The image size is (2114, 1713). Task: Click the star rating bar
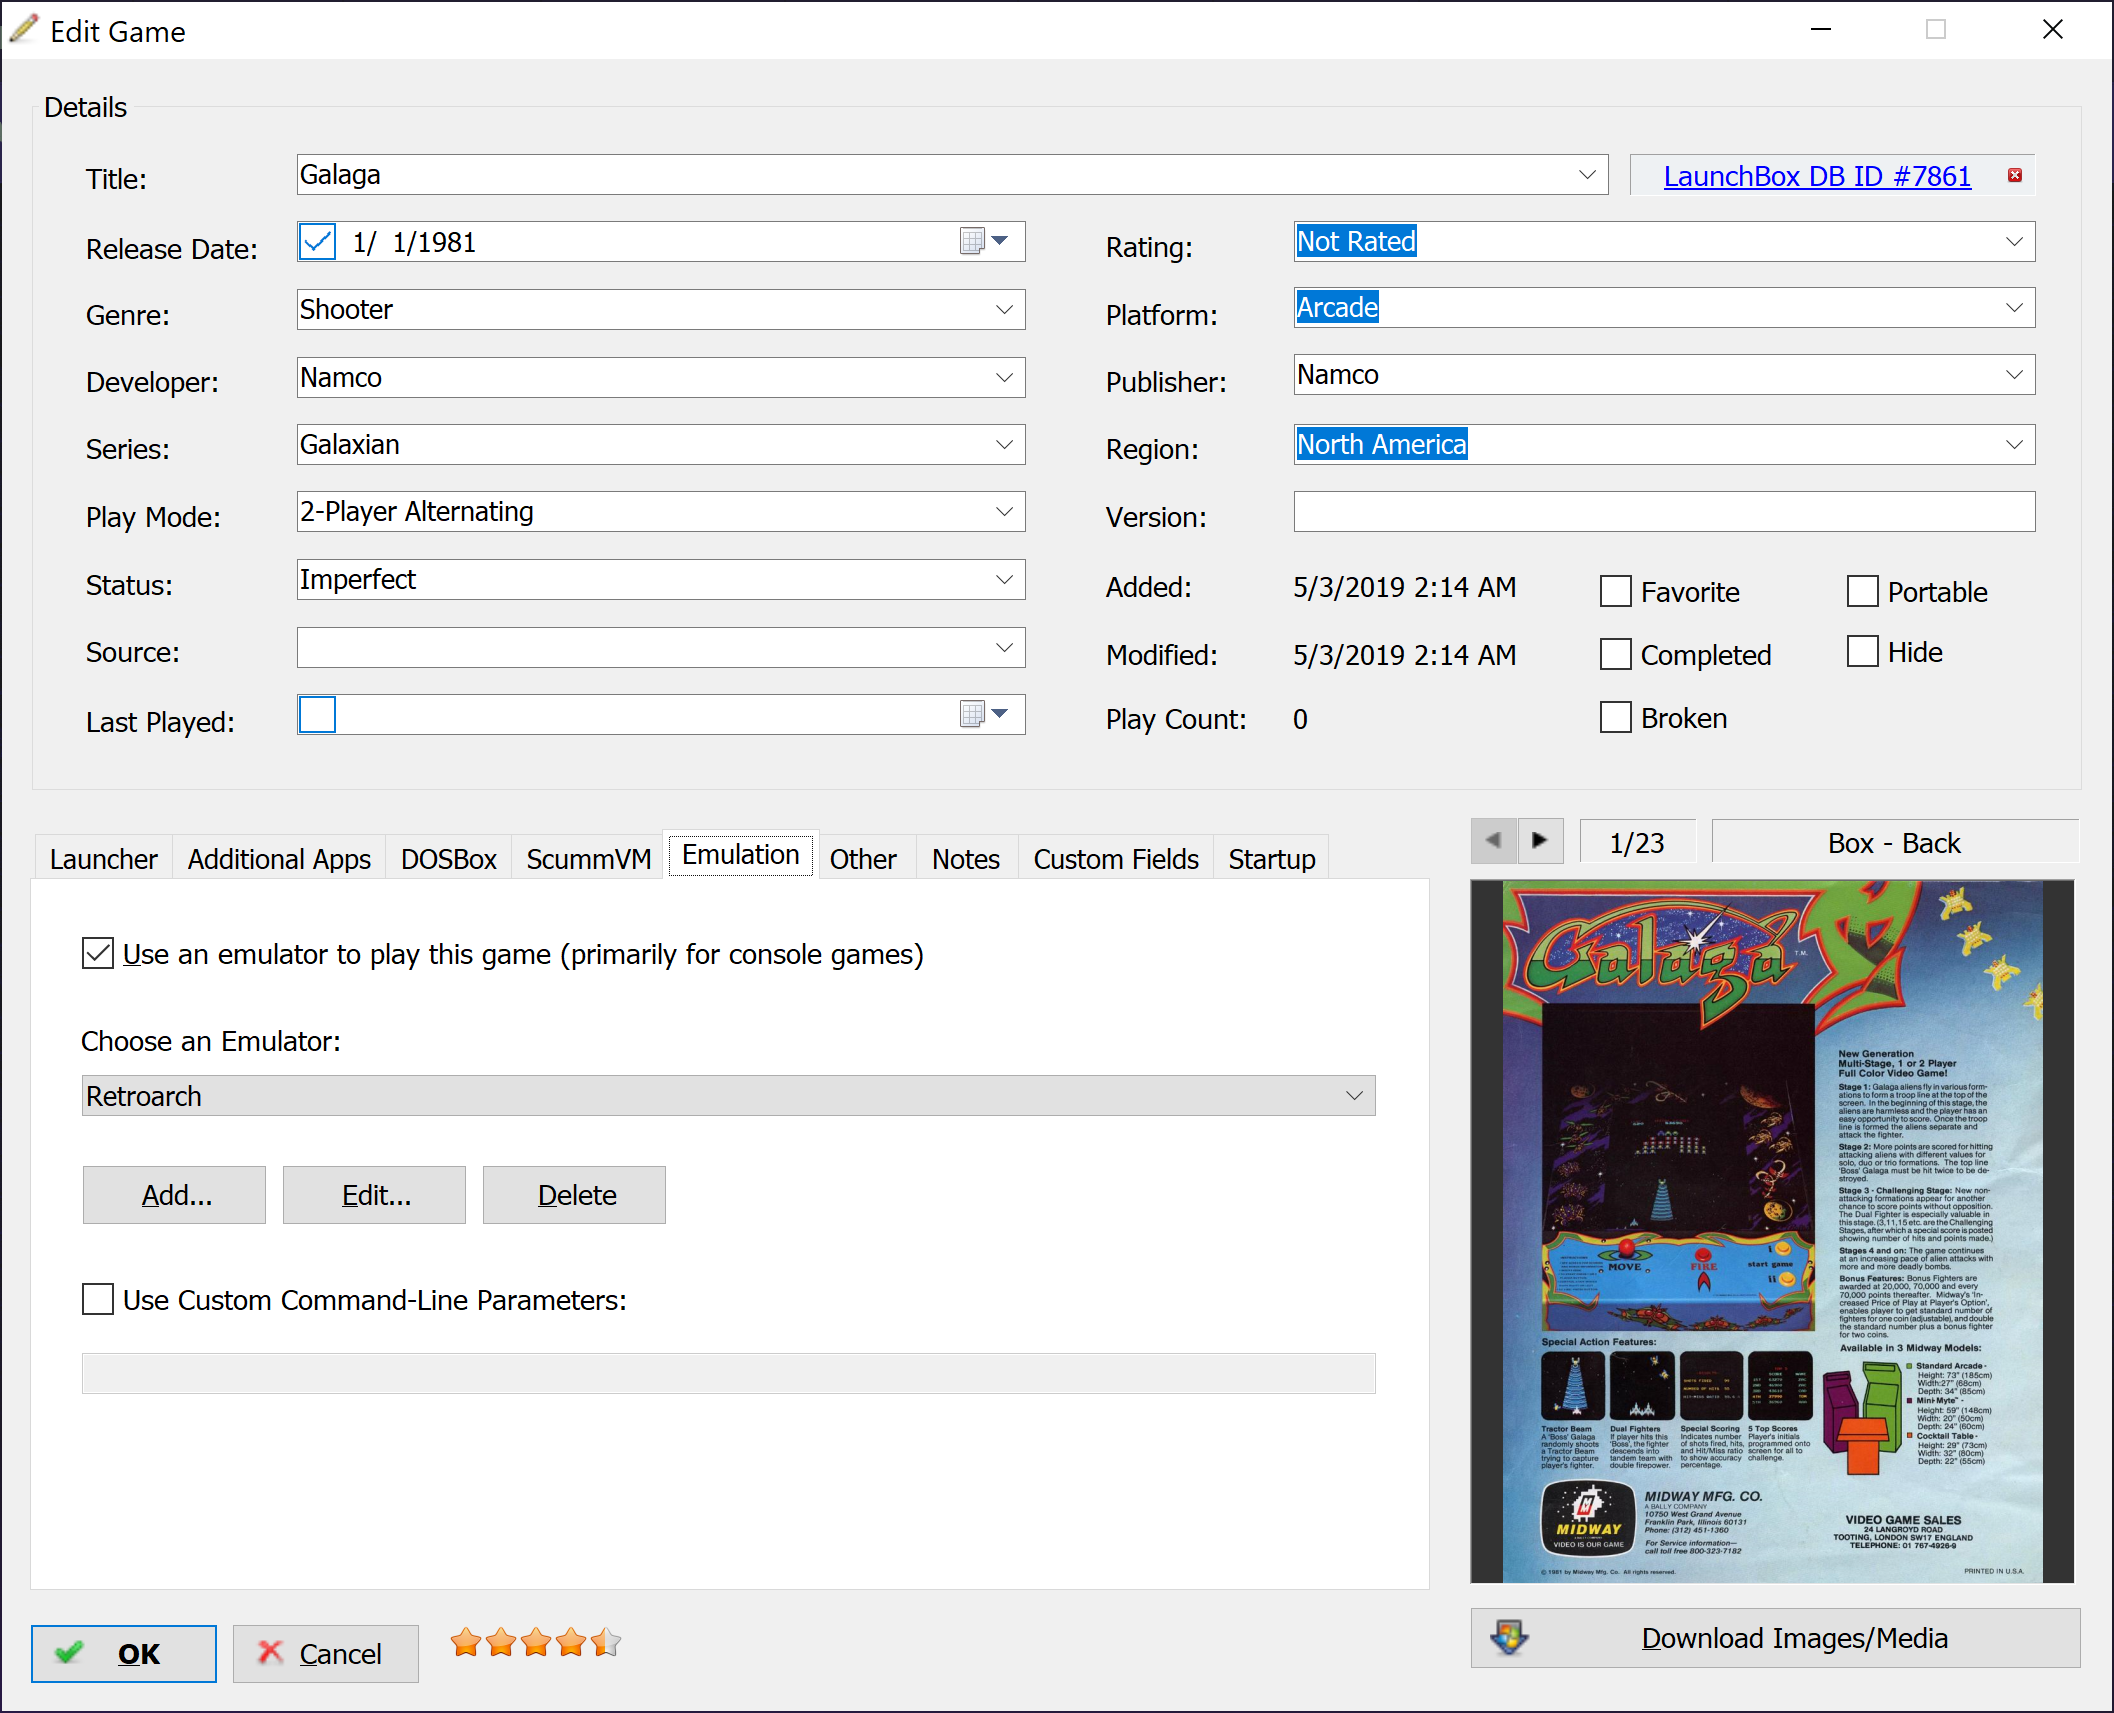click(x=536, y=1642)
